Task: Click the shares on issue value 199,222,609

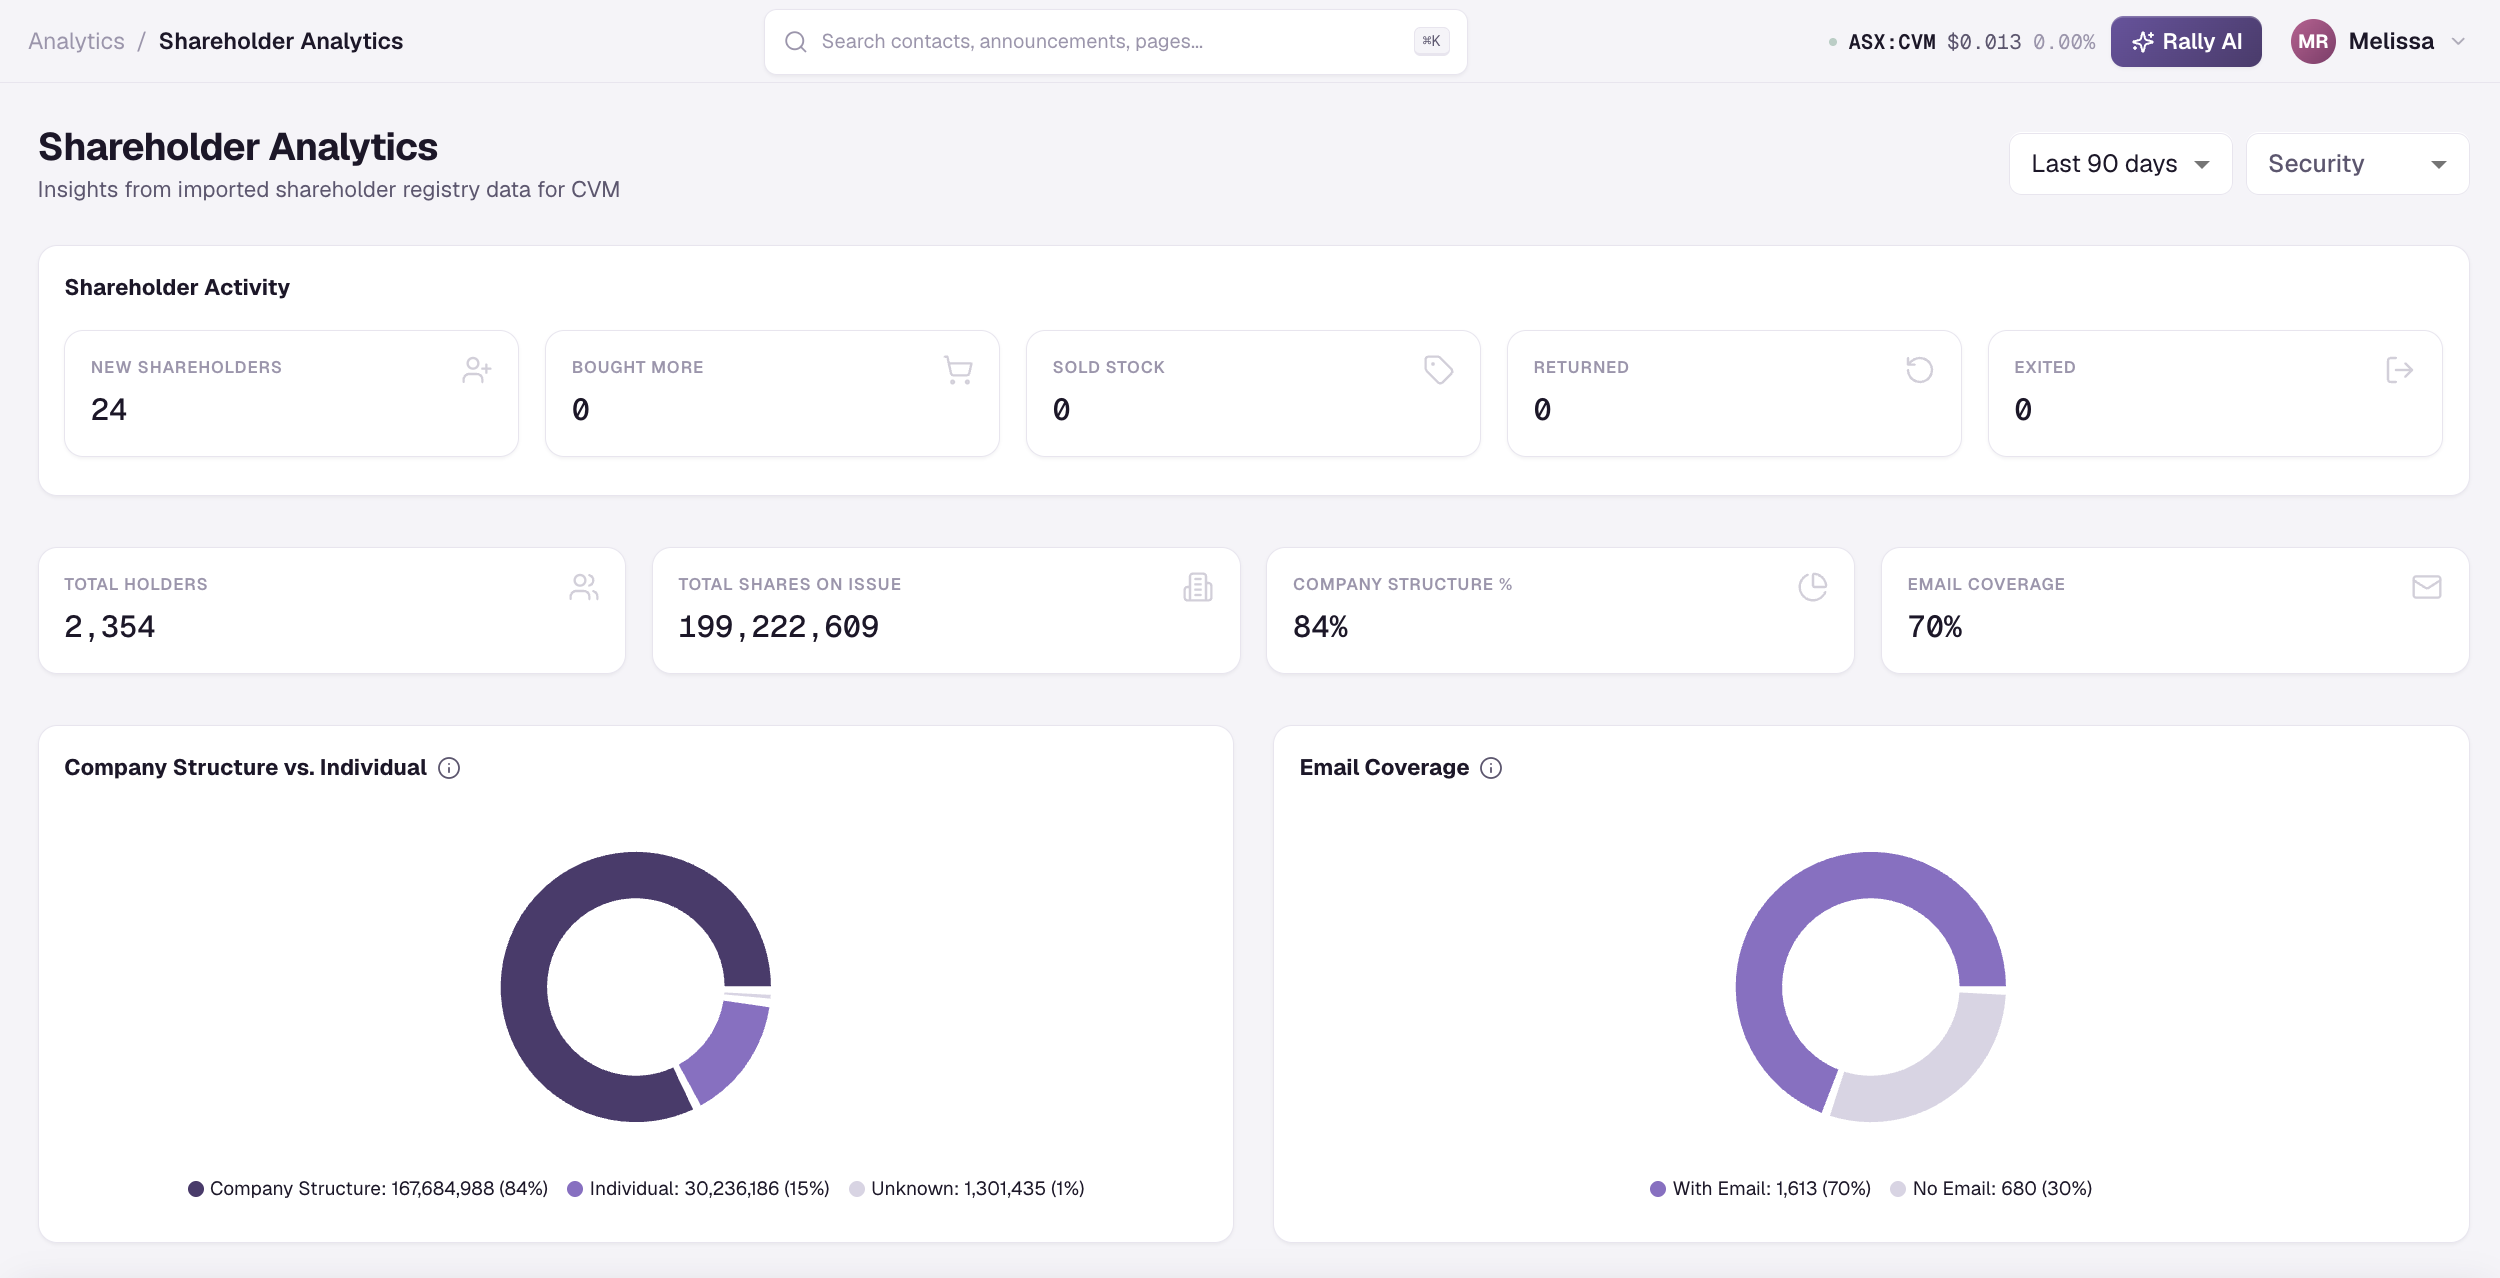Action: click(779, 627)
